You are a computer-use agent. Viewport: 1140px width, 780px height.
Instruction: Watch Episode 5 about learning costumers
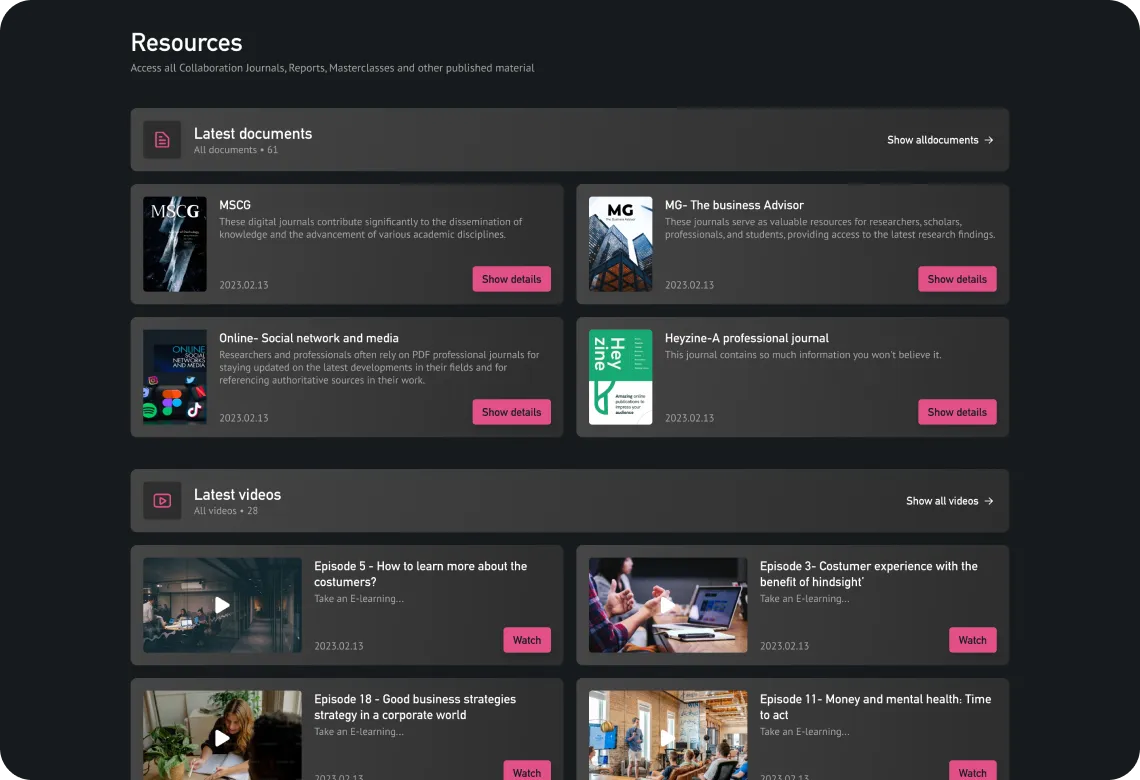click(527, 640)
